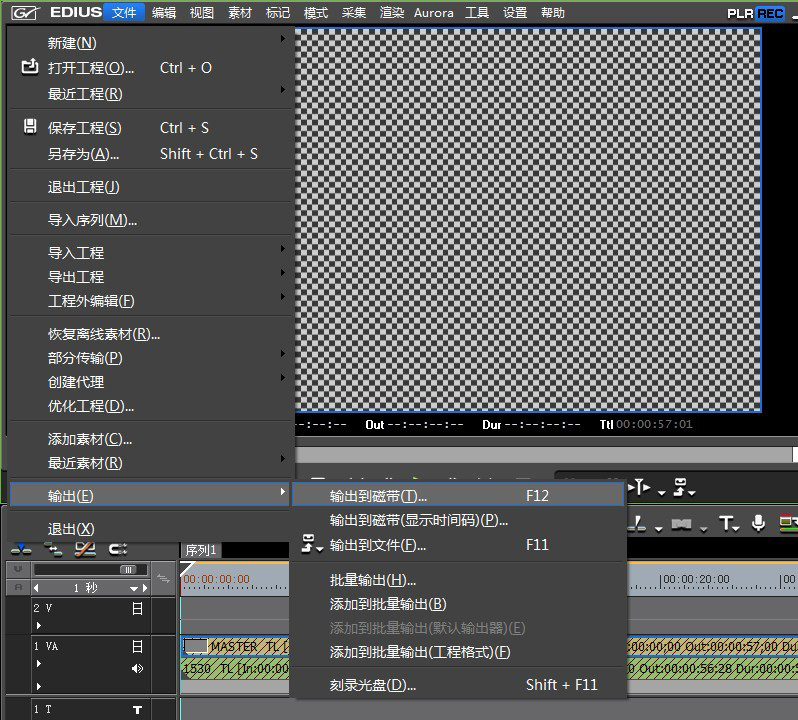Open the dropdown arrow beside title T icon

tap(736, 529)
